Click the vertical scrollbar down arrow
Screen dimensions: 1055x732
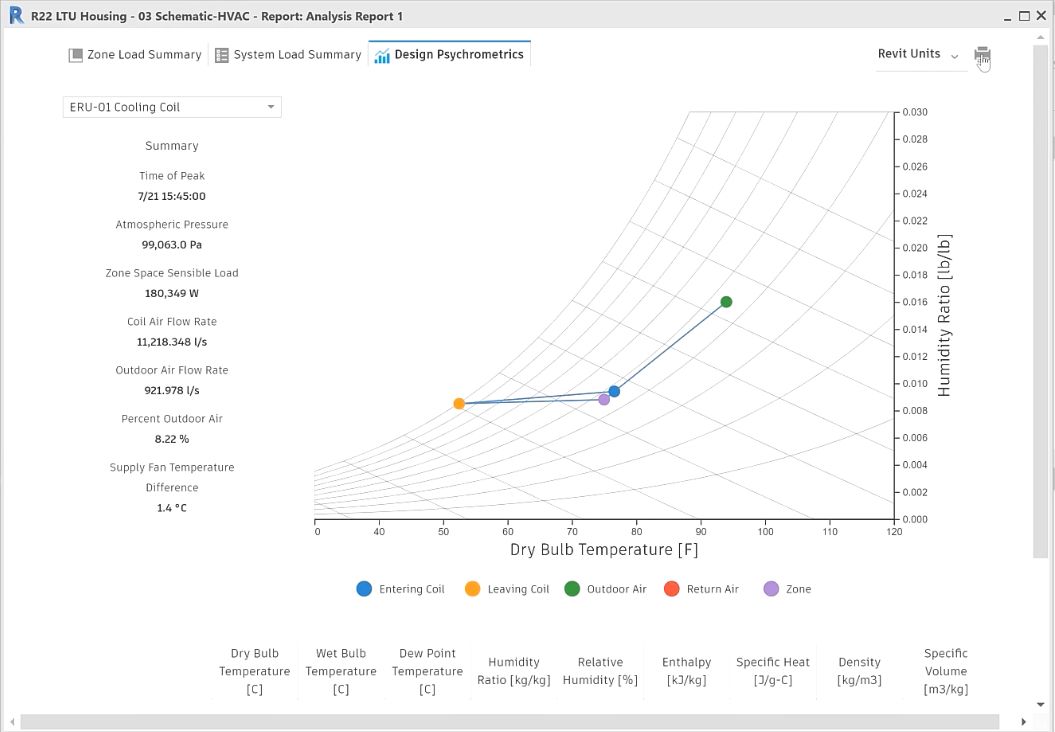(x=1041, y=704)
